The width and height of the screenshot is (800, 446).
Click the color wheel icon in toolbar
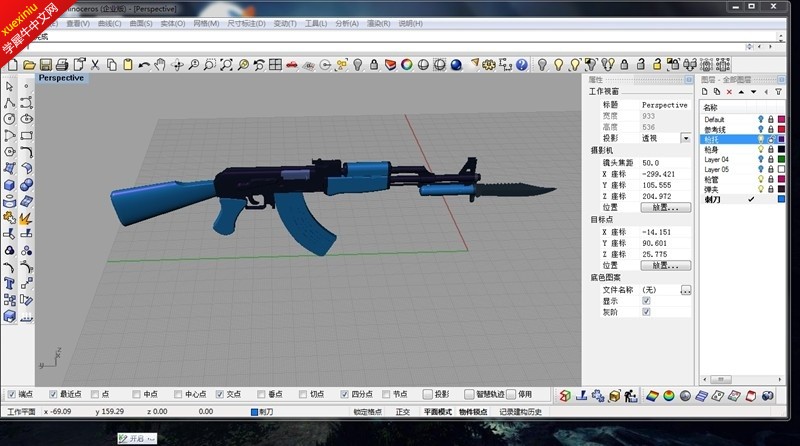click(407, 65)
